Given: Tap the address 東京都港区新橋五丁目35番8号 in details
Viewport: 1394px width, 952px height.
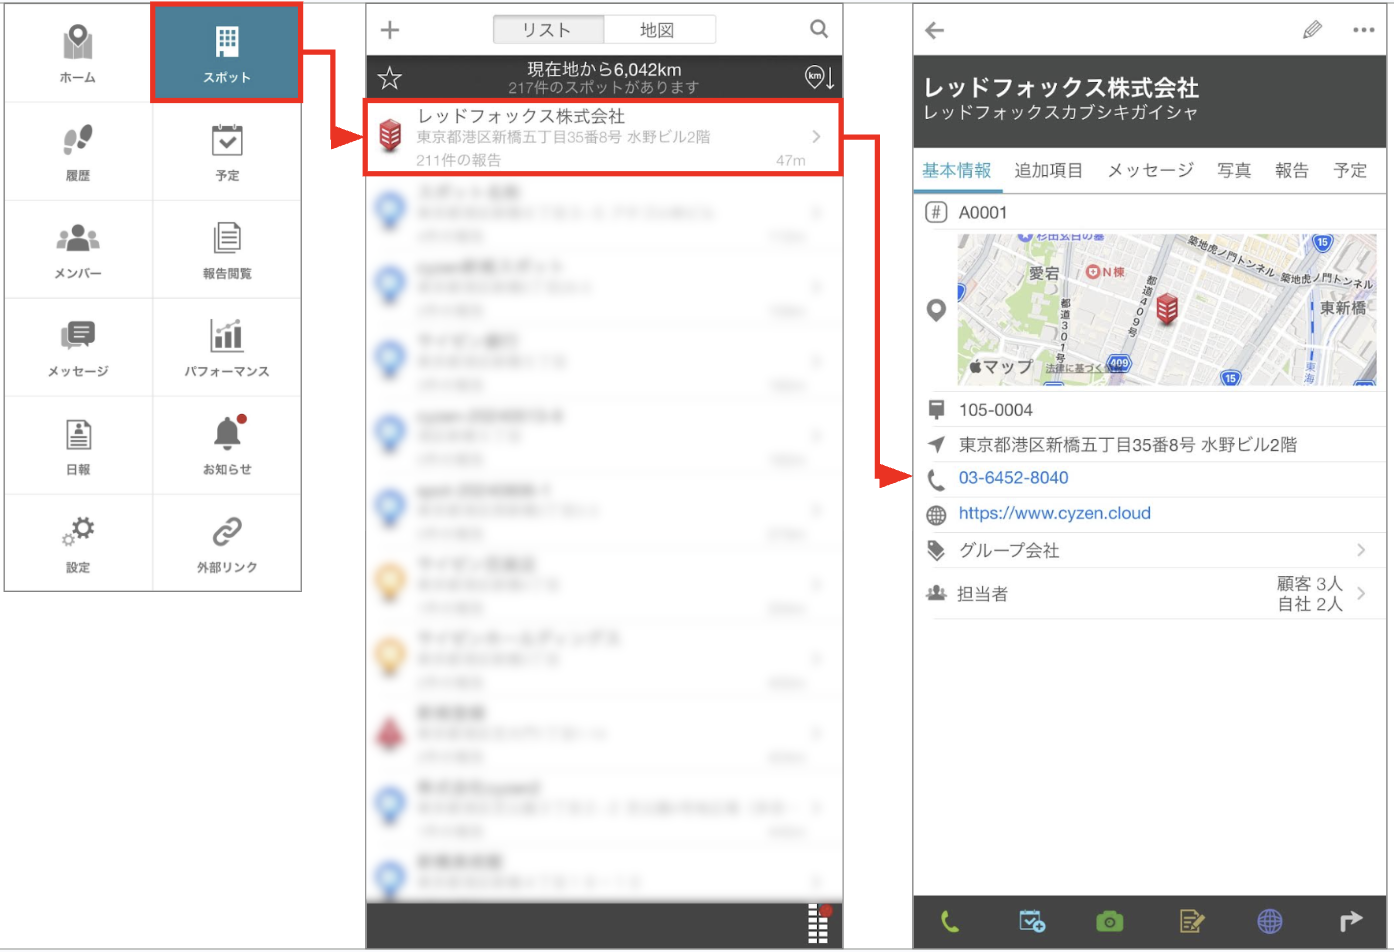Looking at the screenshot, I should [1128, 445].
